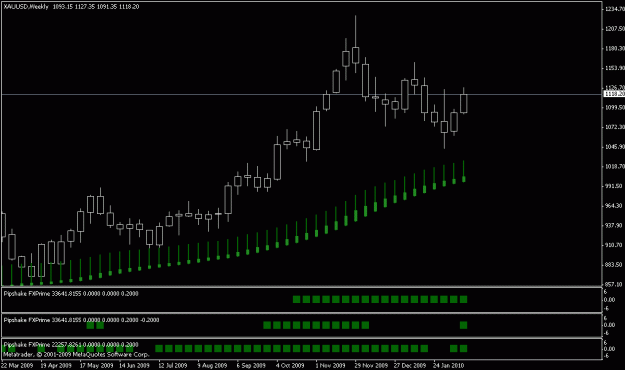The width and height of the screenshot is (625, 370).
Task: Click the 29 Nov 2009 date label
Action: 371,365
